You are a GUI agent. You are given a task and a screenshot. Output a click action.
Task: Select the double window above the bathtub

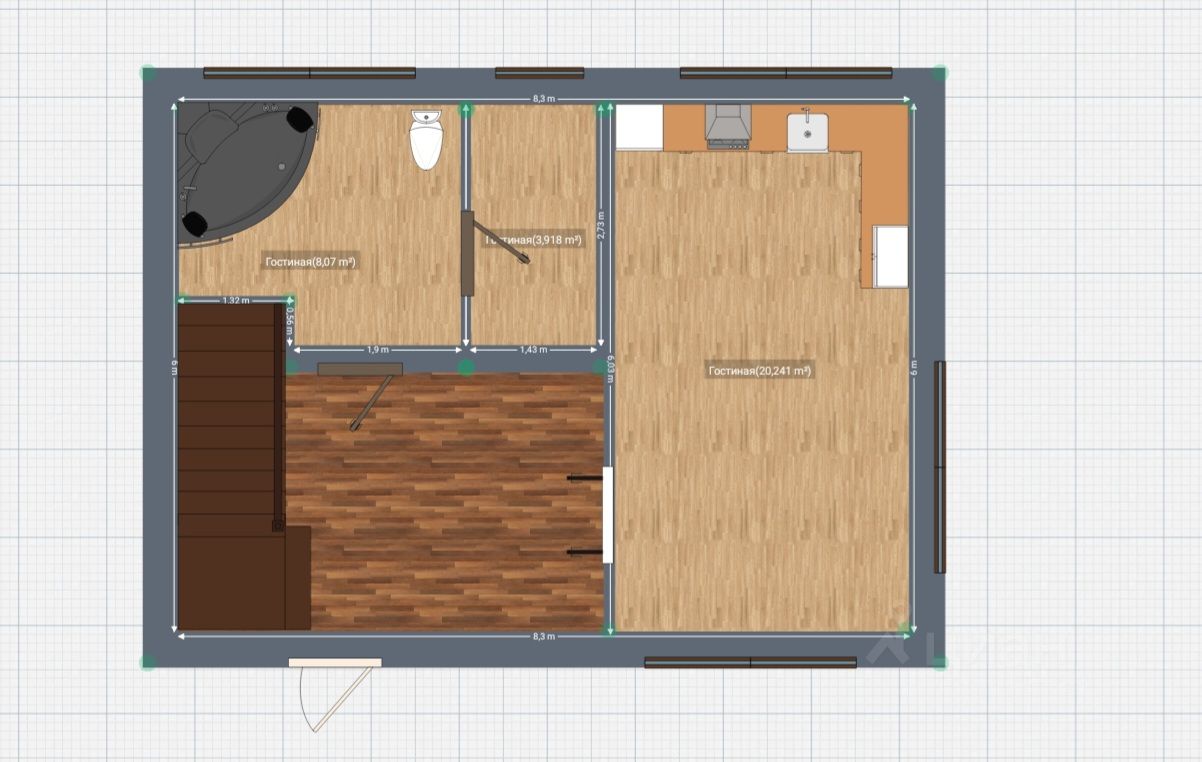tap(309, 73)
